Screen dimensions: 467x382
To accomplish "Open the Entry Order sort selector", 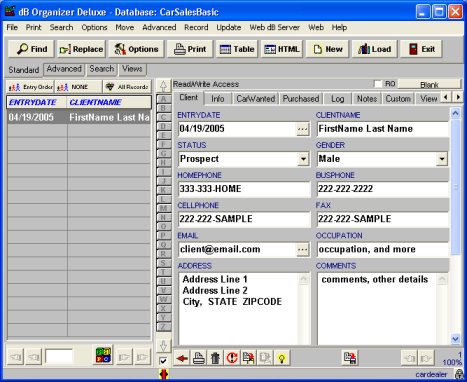I will (30, 87).
